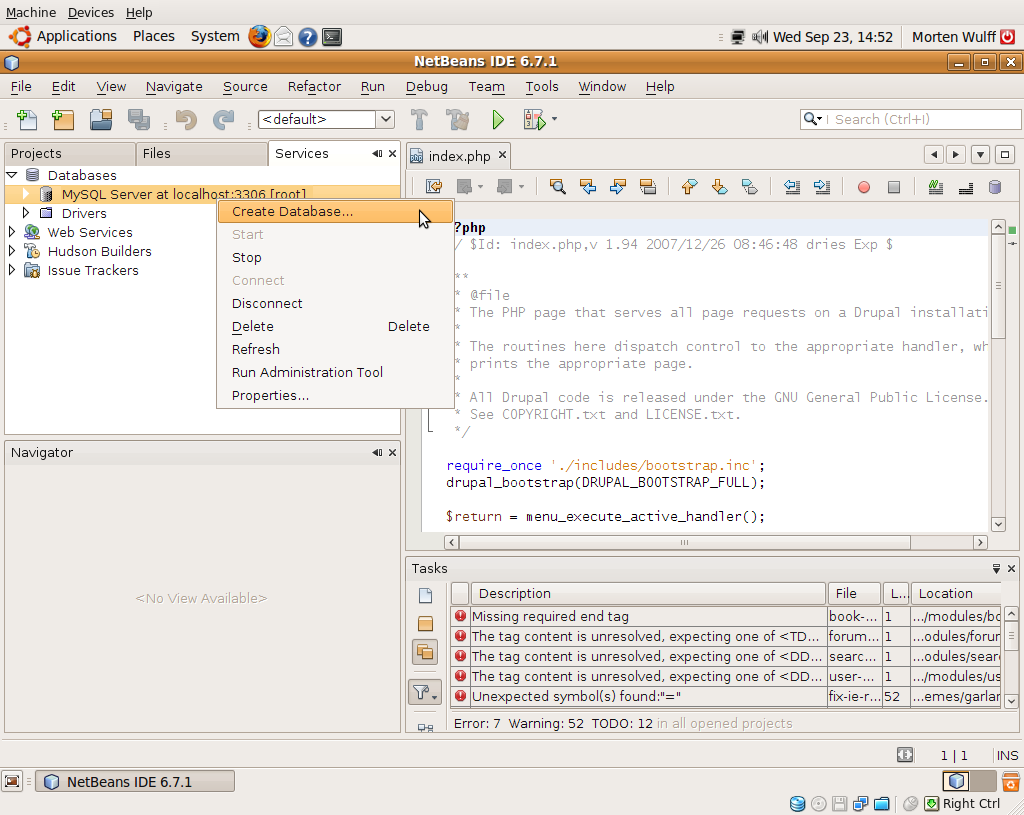Open the Debug button dropdown arrow
Image resolution: width=1024 pixels, height=815 pixels.
(x=554, y=119)
